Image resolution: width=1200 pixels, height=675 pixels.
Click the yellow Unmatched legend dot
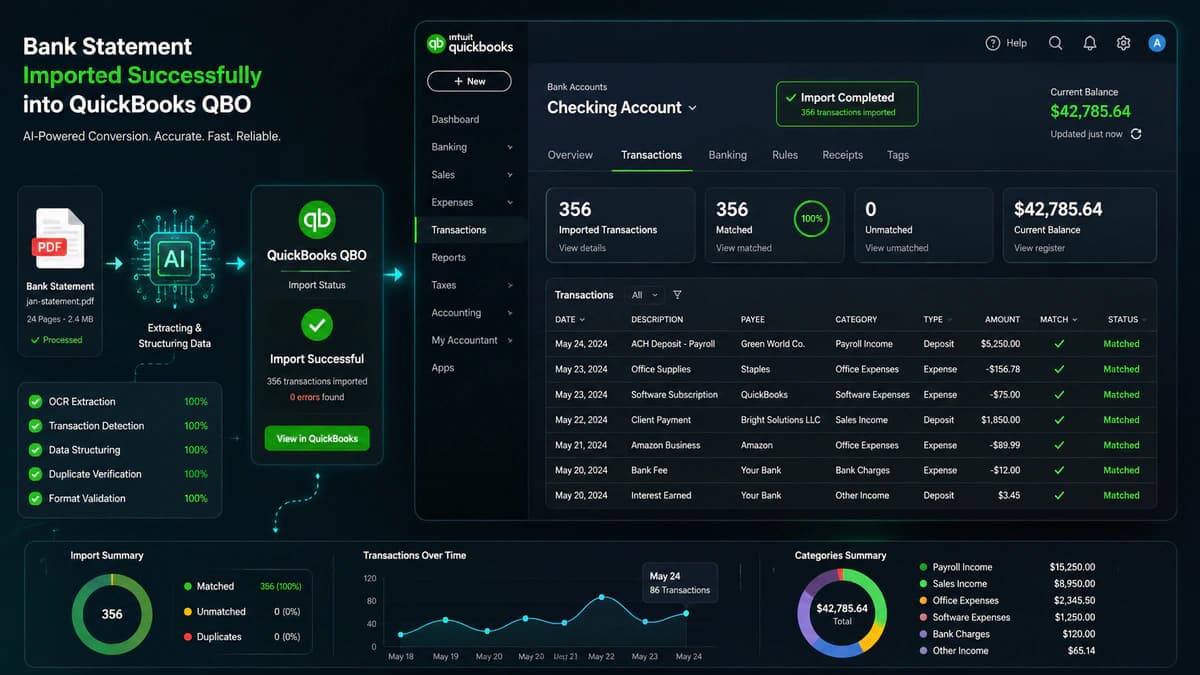(188, 612)
